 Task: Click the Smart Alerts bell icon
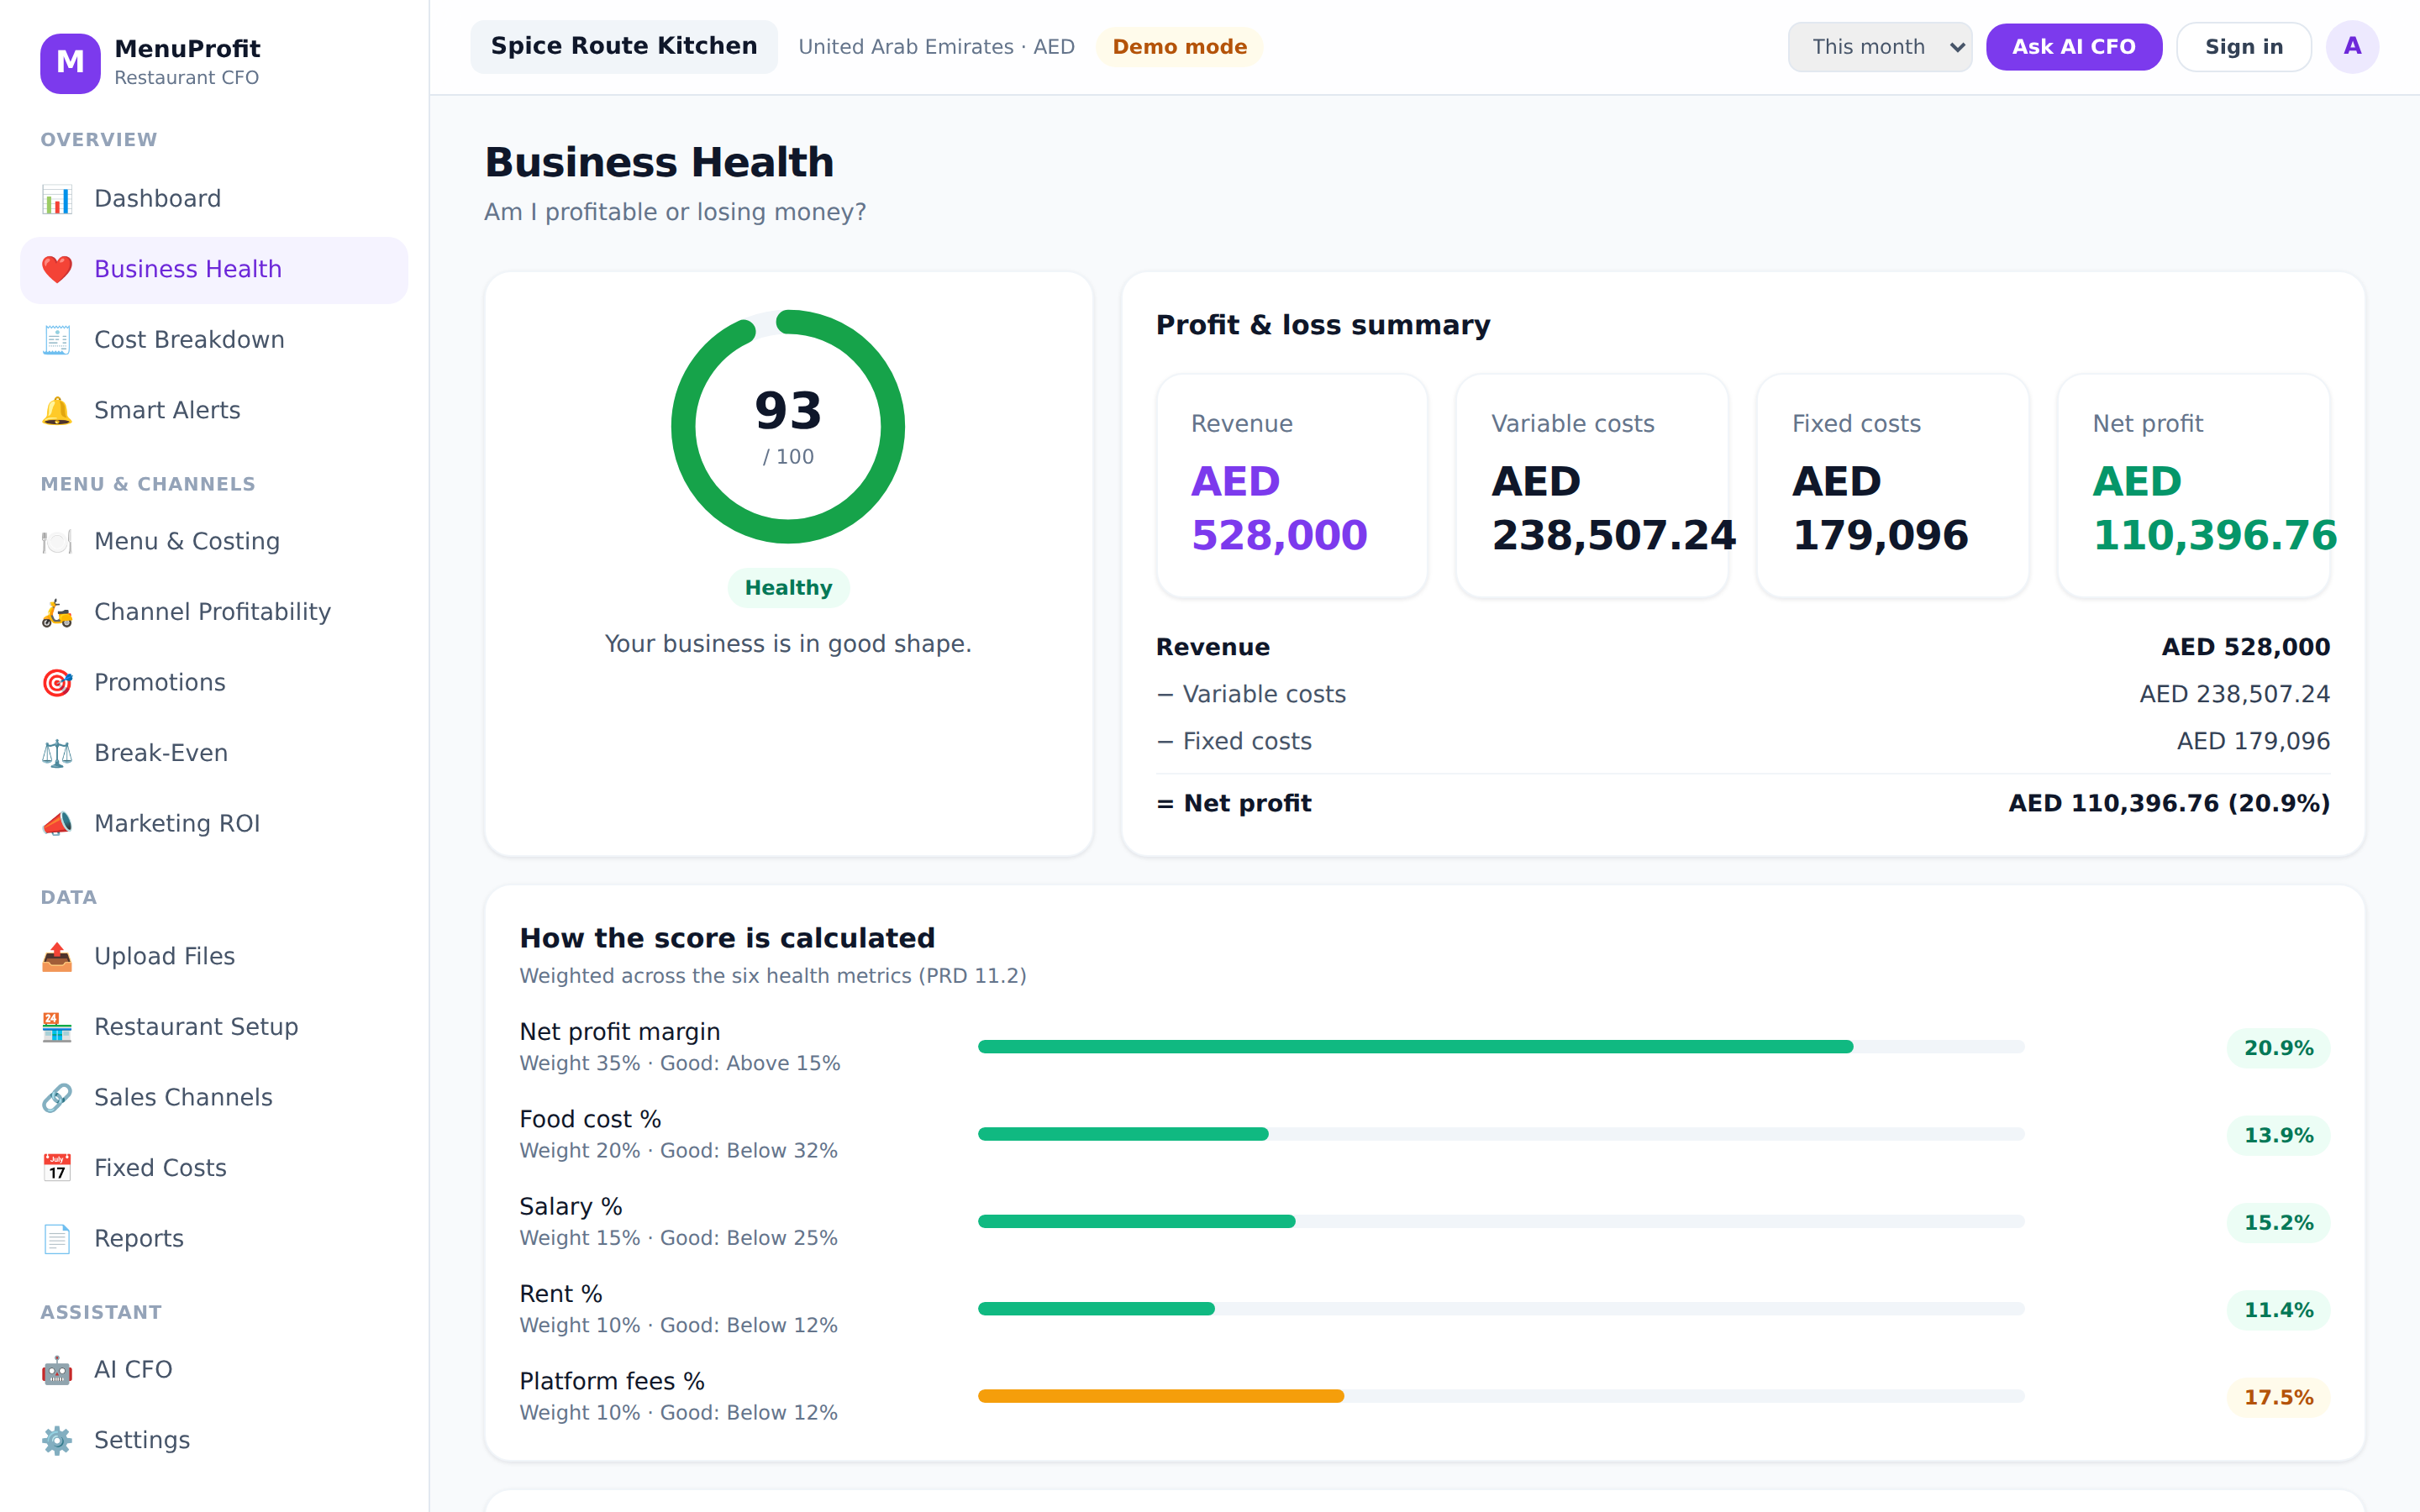point(57,410)
